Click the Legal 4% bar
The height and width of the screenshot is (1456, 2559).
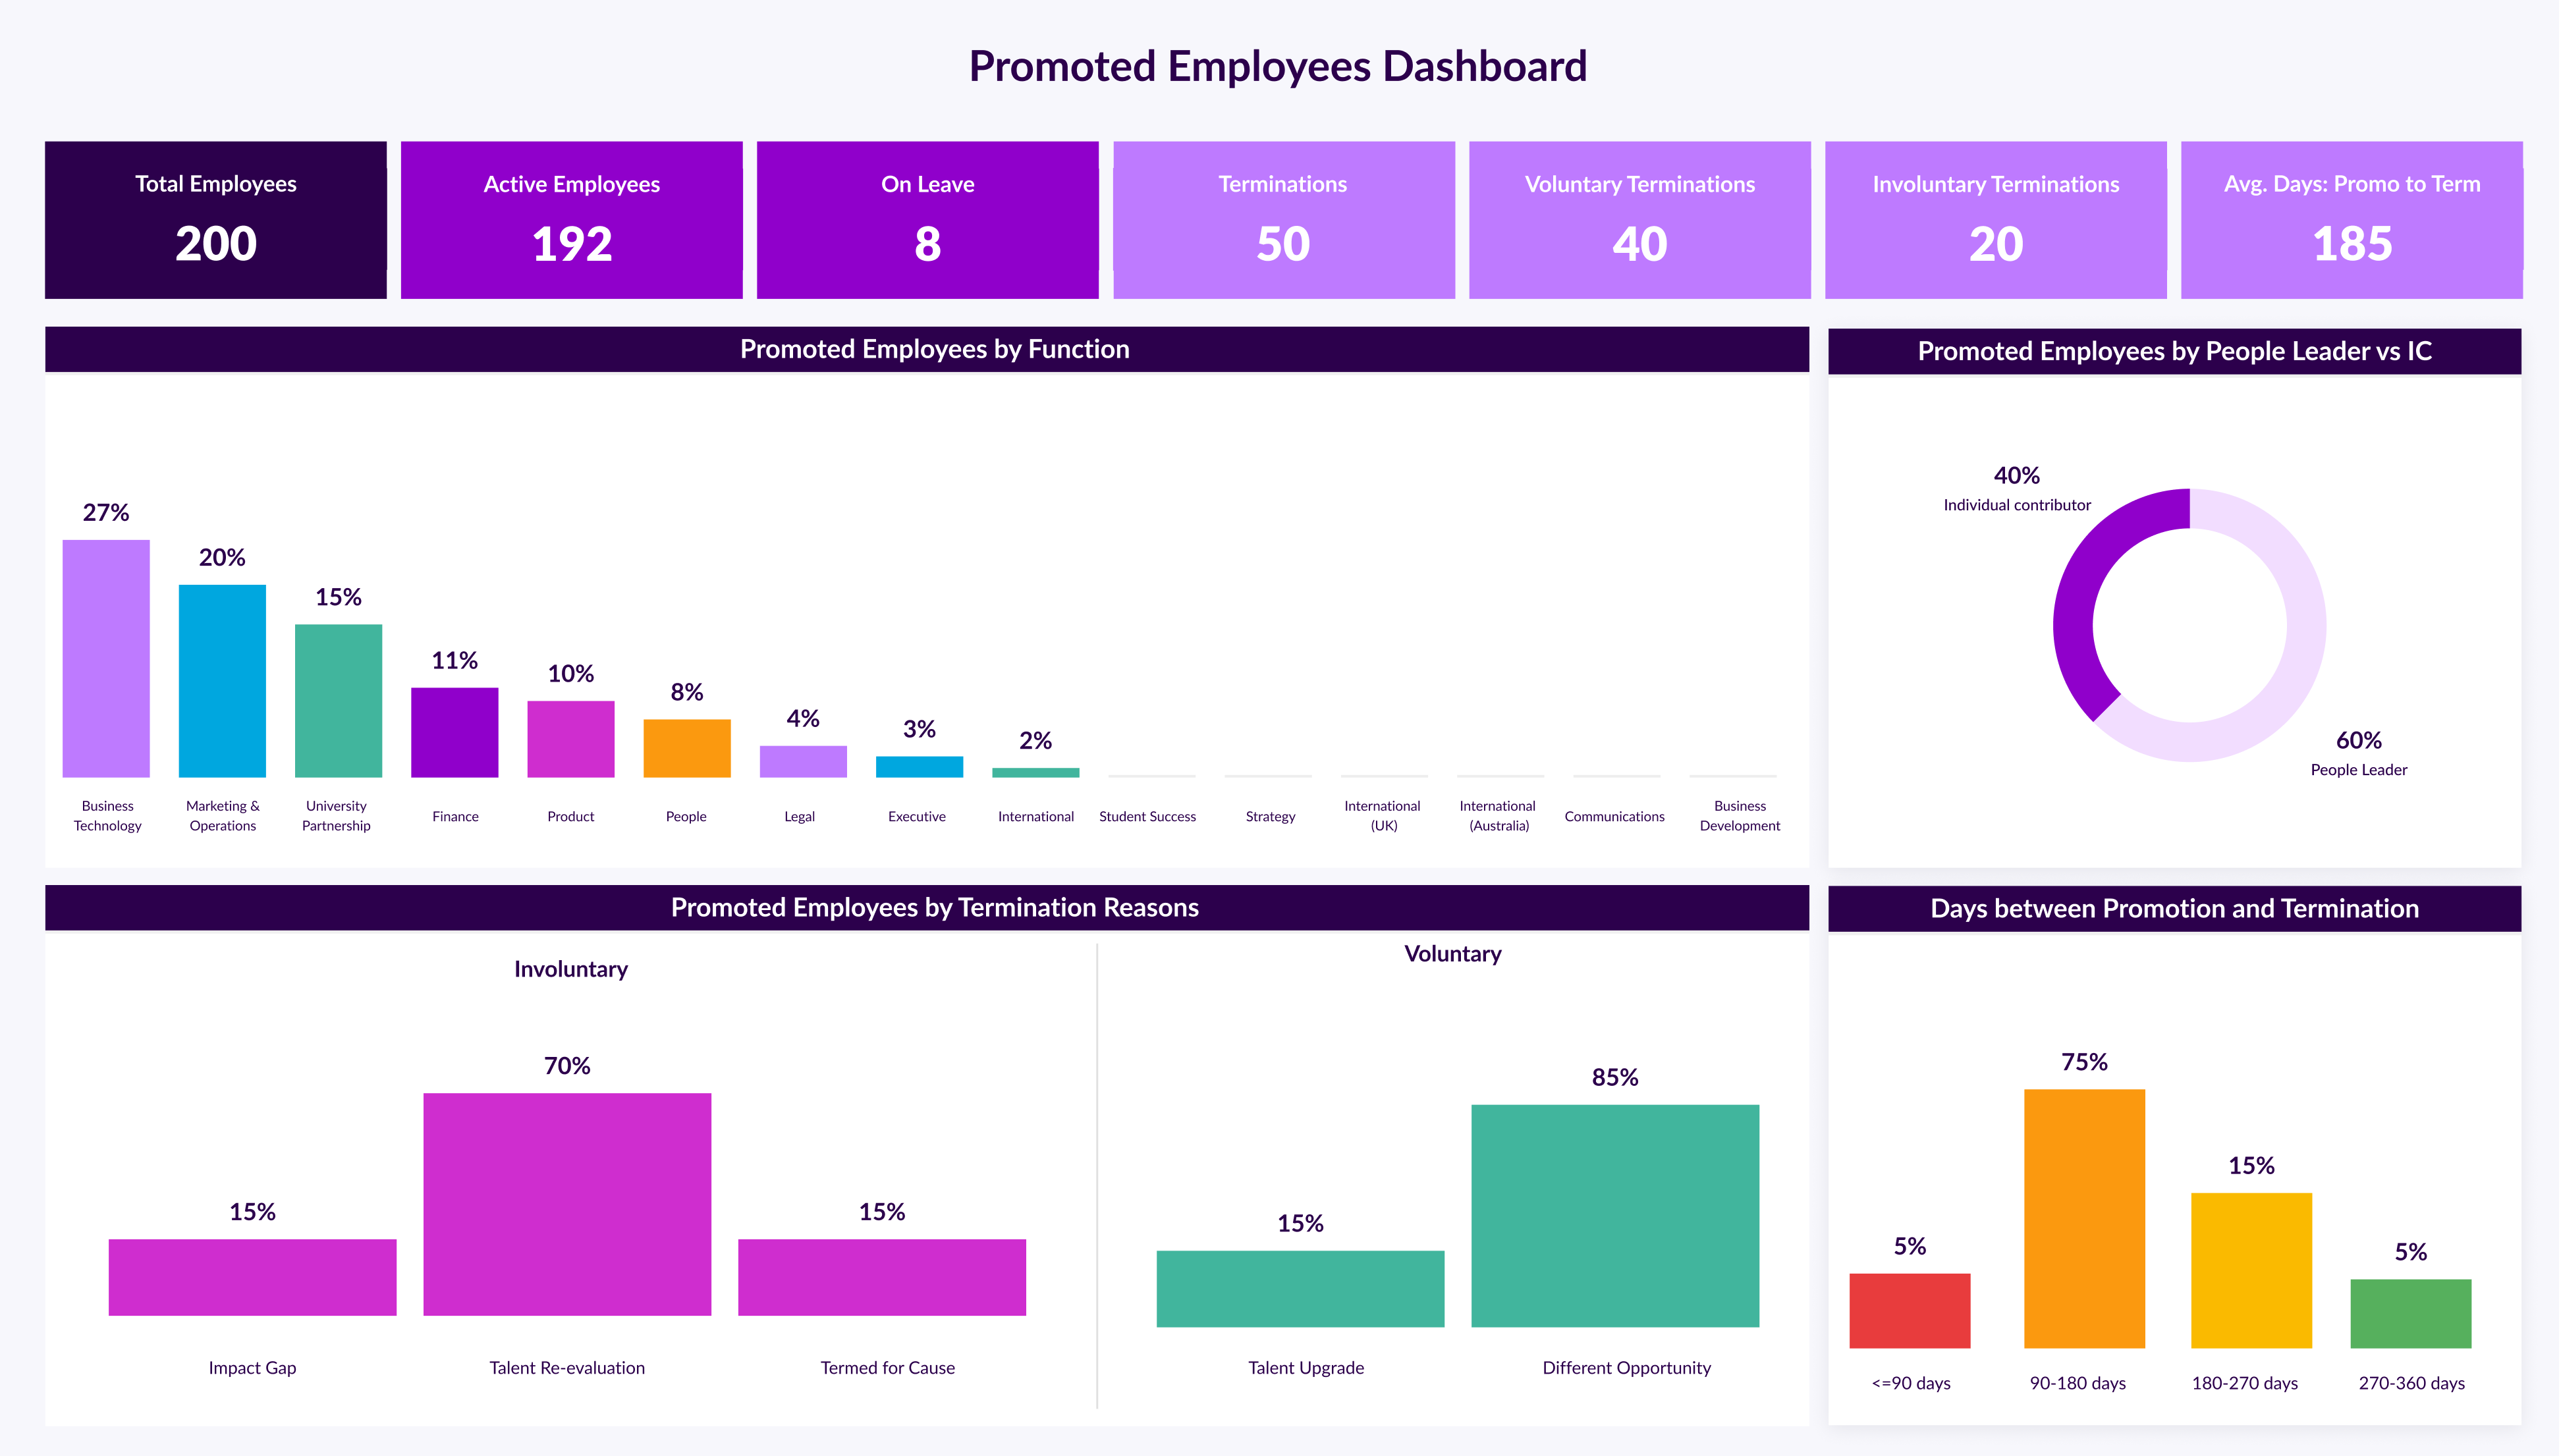pos(803,761)
